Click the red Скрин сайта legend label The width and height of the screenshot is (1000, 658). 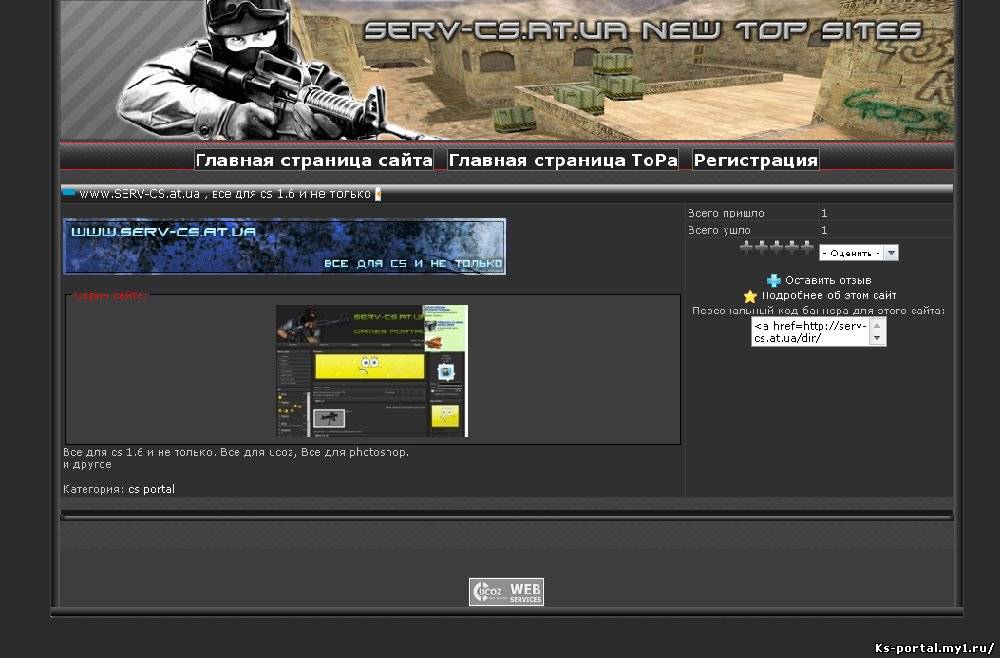[110, 295]
